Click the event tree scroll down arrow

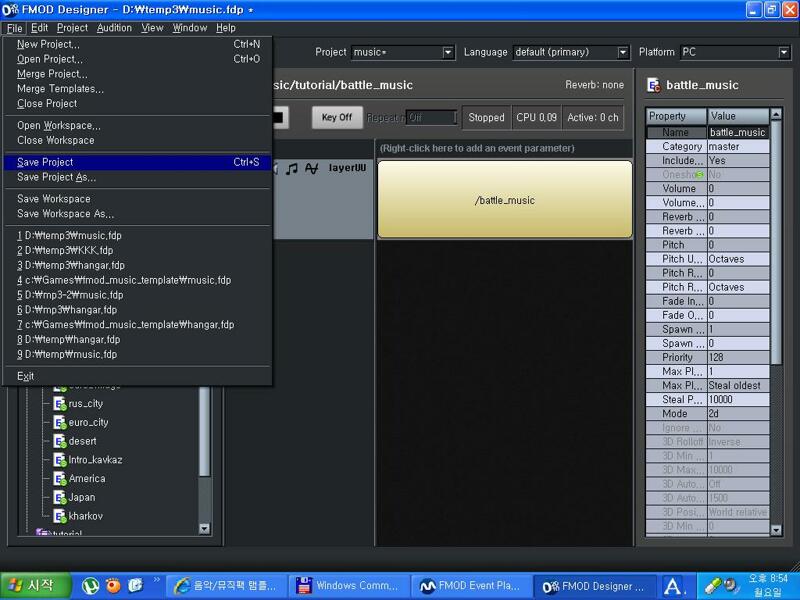pos(205,529)
